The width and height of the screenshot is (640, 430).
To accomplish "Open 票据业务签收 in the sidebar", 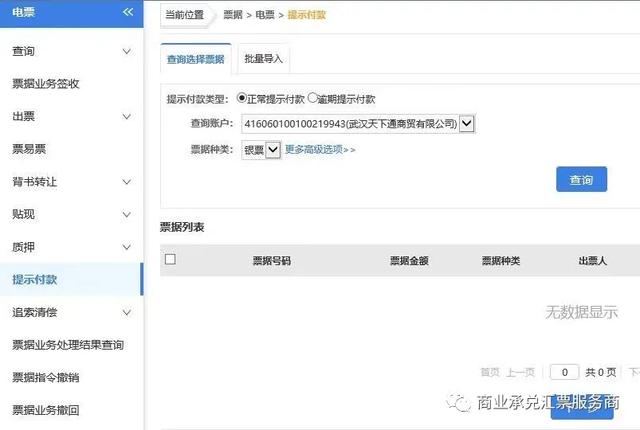I will coord(46,84).
